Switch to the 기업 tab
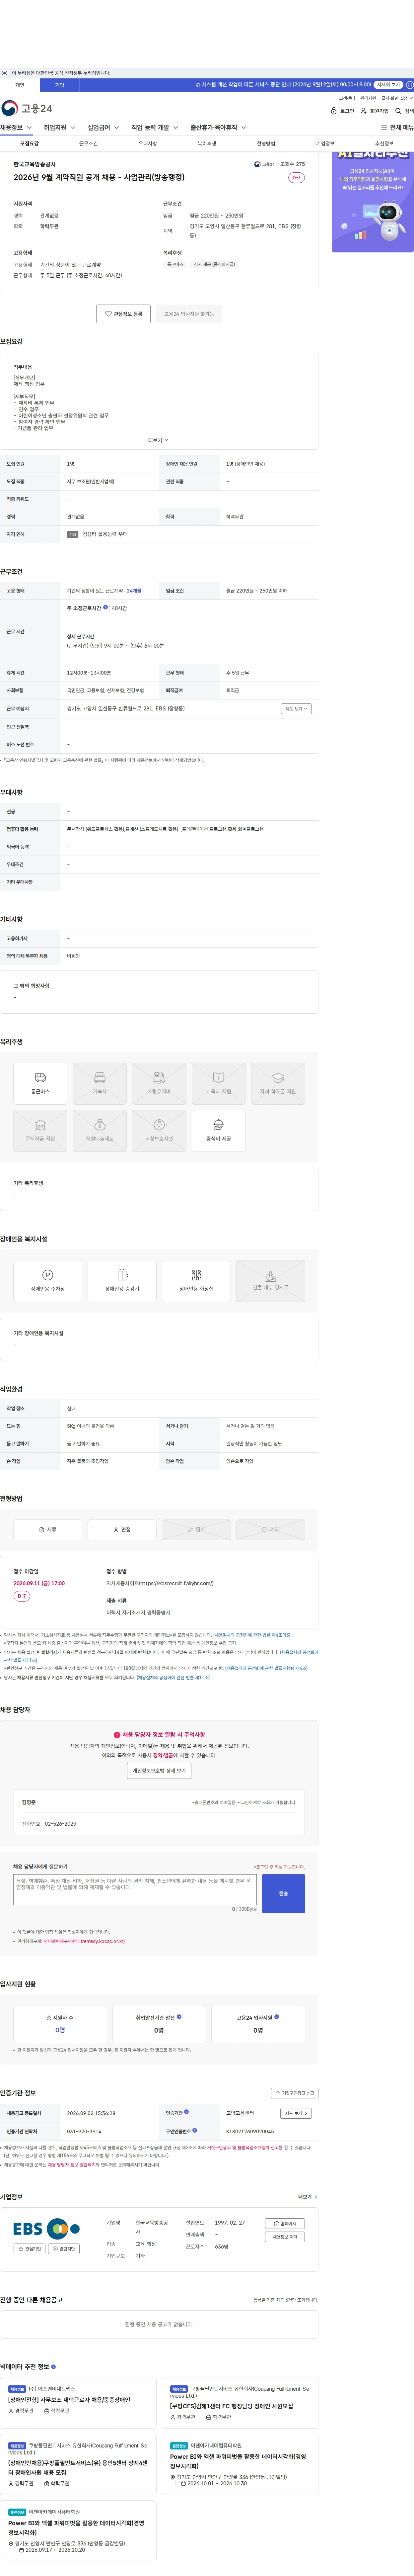414x2576 pixels. pos(60,85)
